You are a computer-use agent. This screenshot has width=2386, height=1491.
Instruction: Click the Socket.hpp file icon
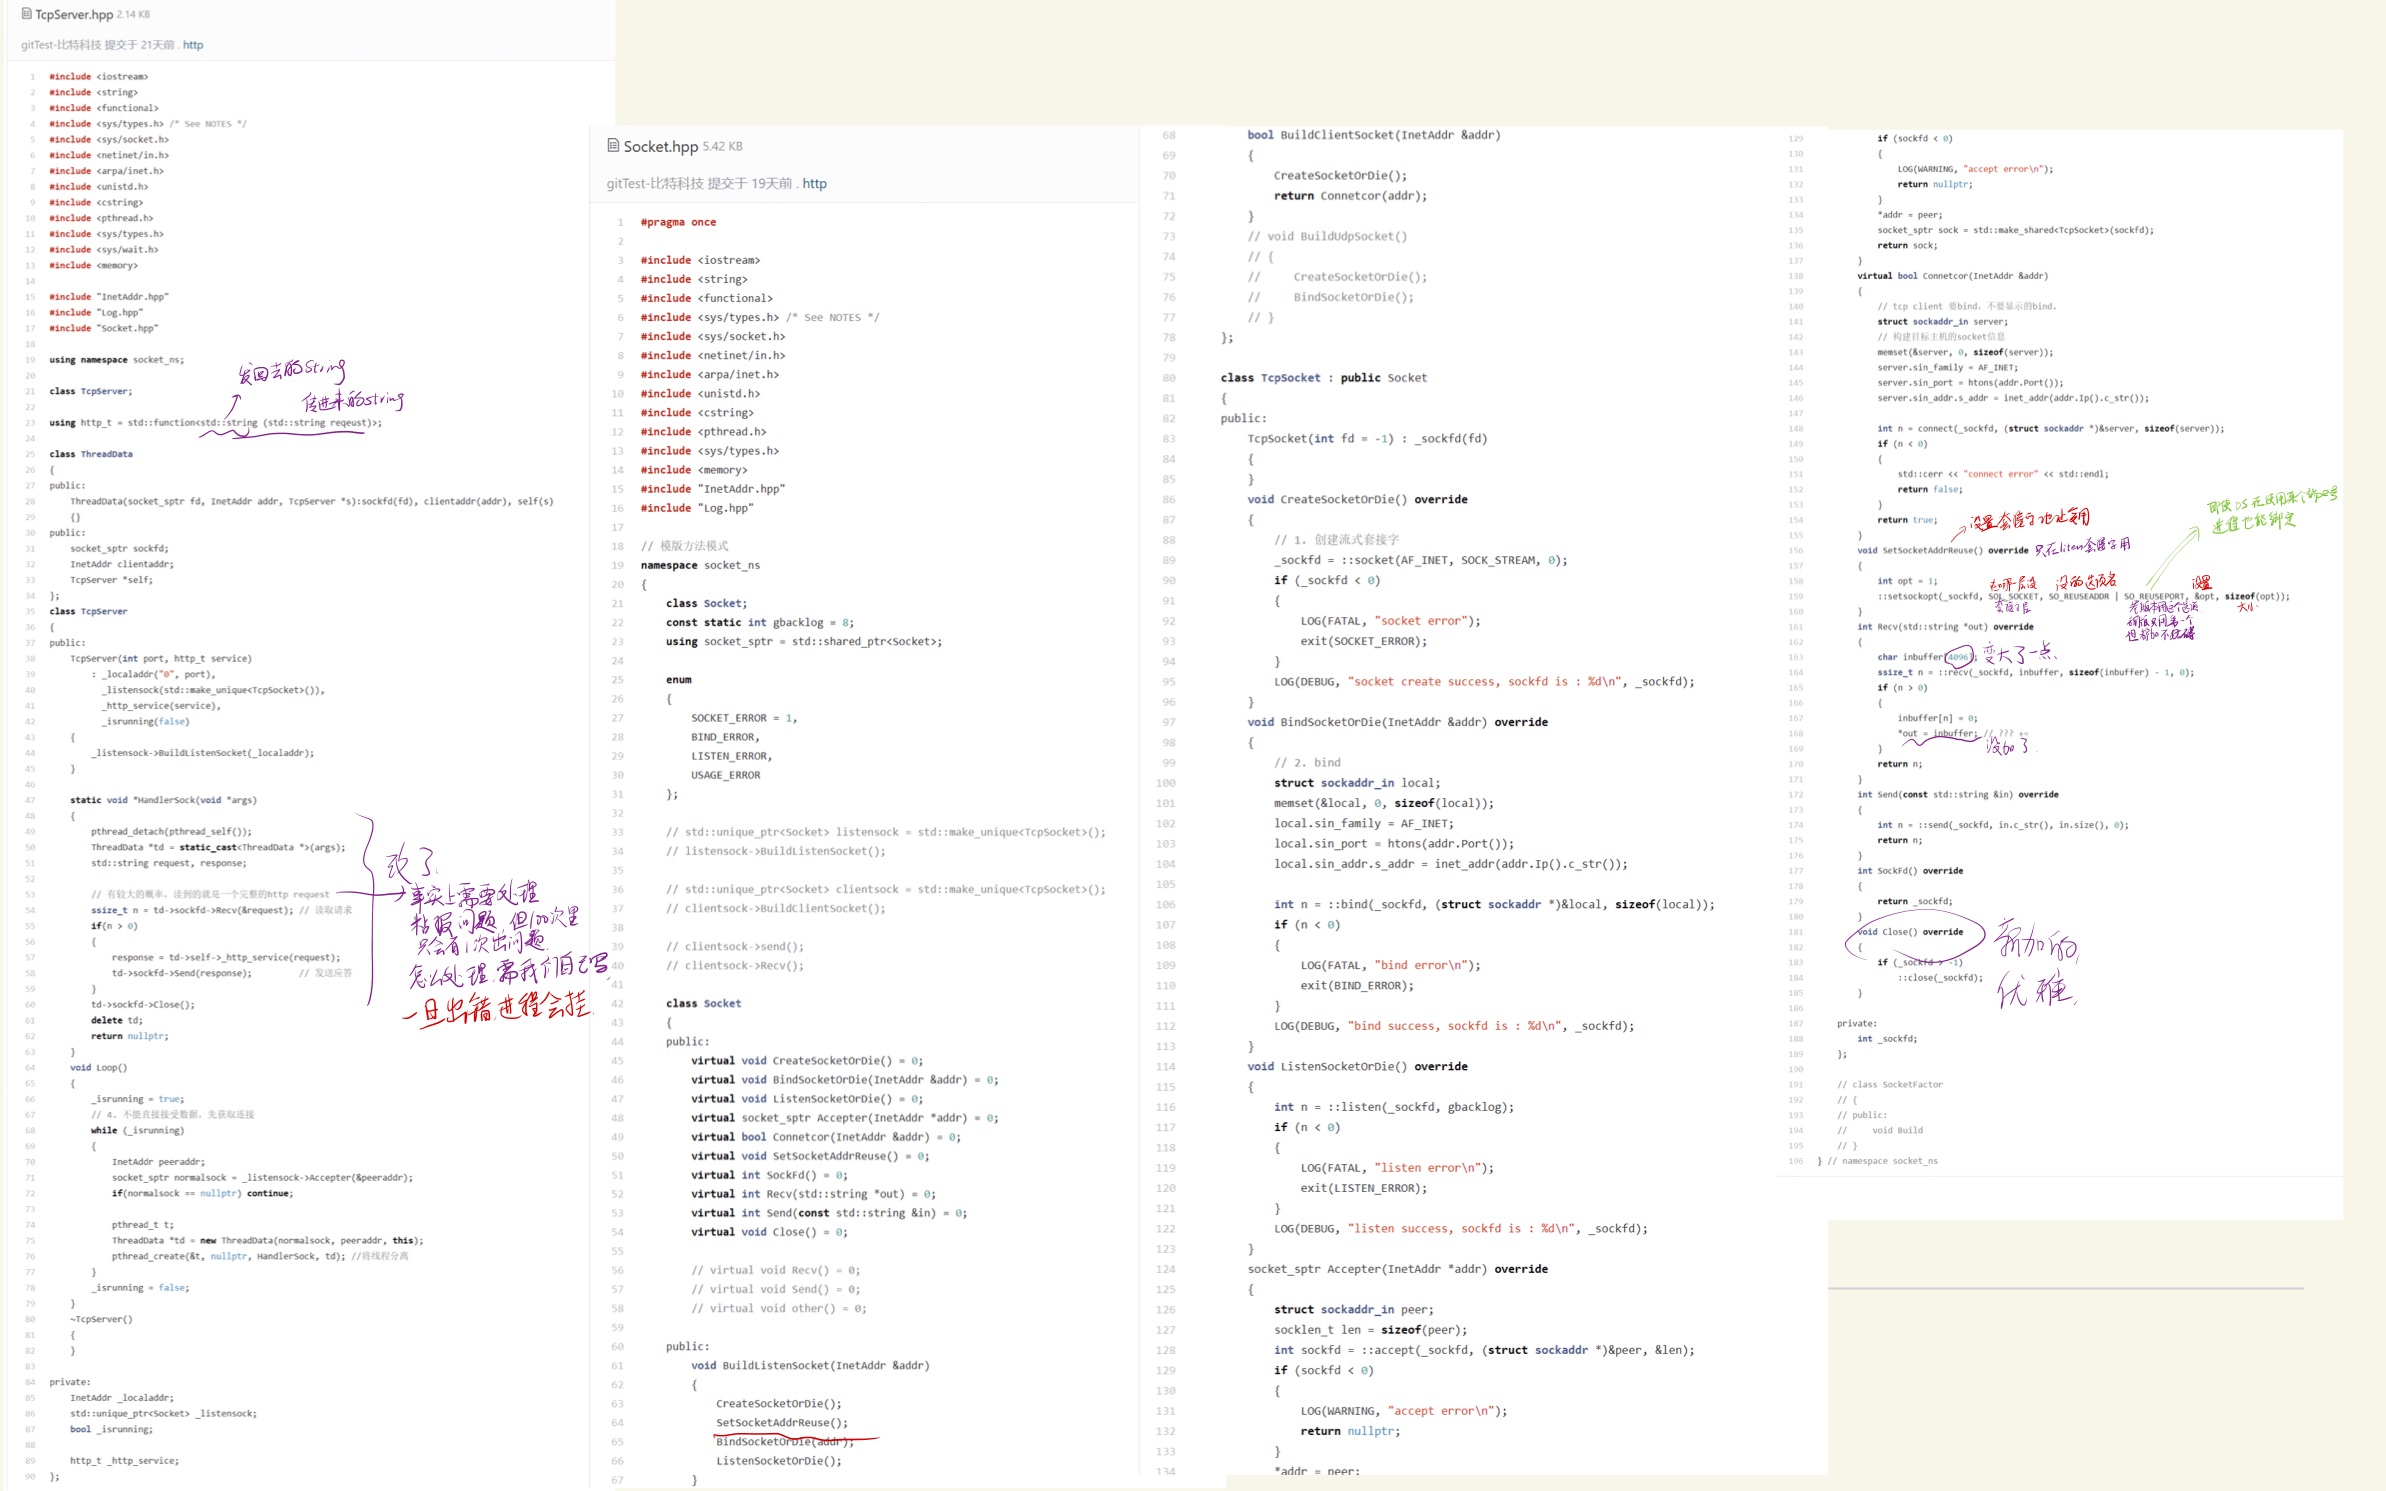click(613, 146)
